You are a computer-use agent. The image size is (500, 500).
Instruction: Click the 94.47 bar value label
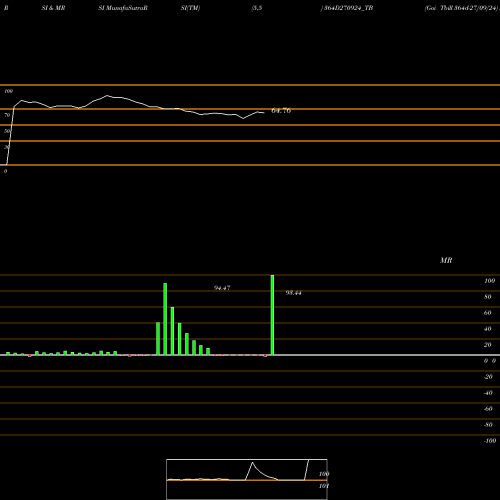point(222,288)
